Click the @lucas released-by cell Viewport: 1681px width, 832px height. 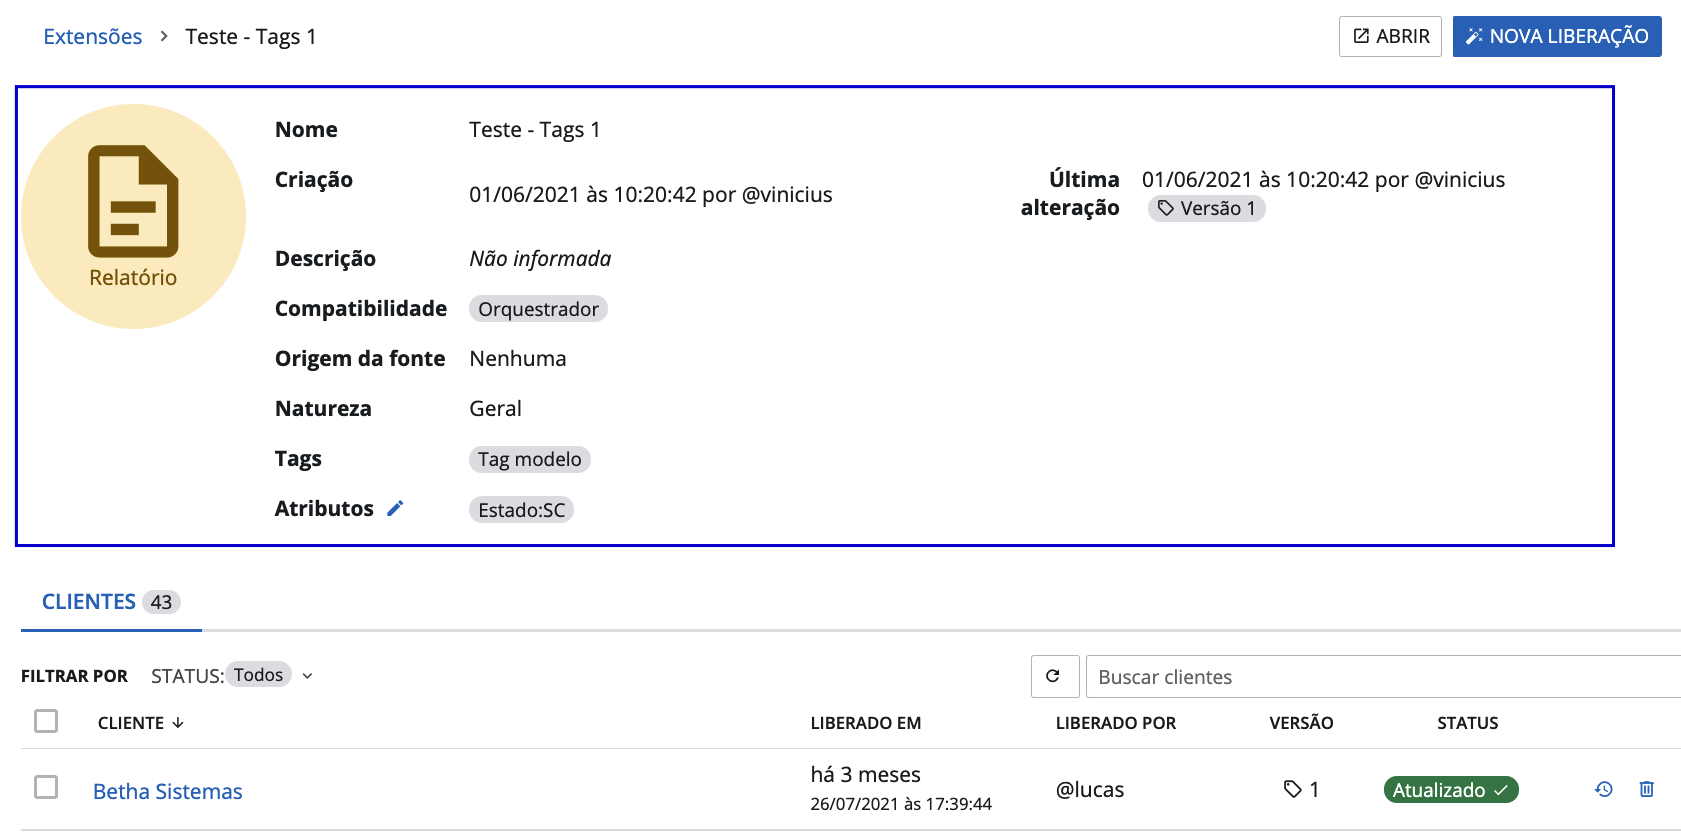pyautogui.click(x=1090, y=789)
